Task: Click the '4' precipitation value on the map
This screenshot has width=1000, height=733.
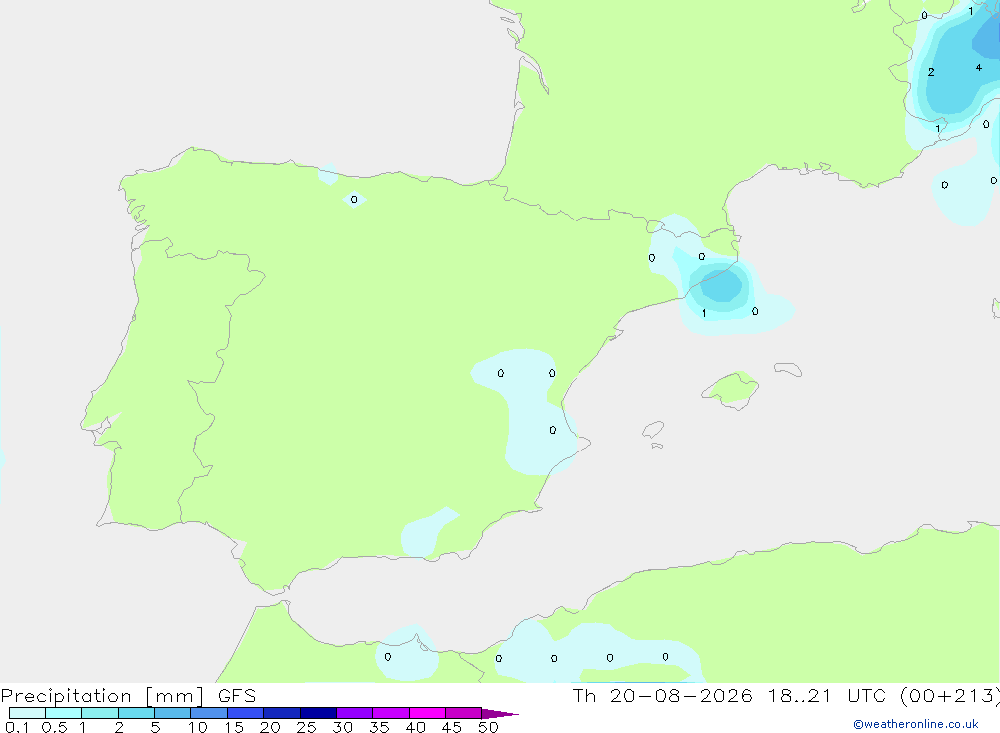Action: click(978, 68)
